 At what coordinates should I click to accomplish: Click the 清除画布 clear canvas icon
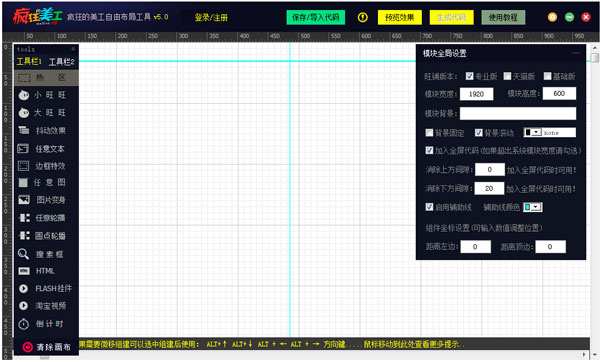[28, 347]
